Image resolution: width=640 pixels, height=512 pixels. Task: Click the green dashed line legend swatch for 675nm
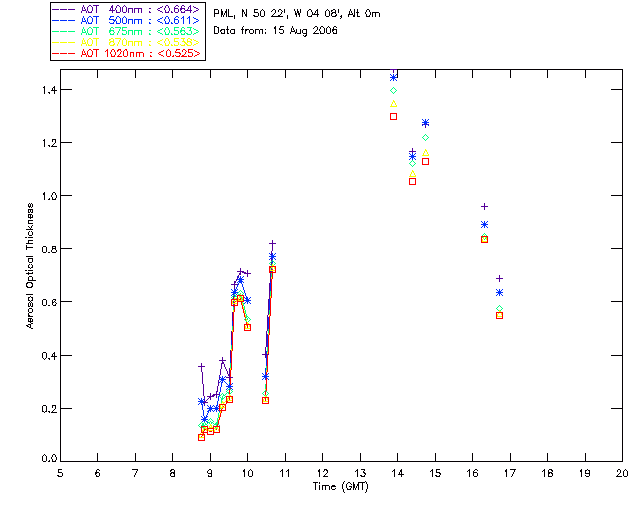coord(64,31)
